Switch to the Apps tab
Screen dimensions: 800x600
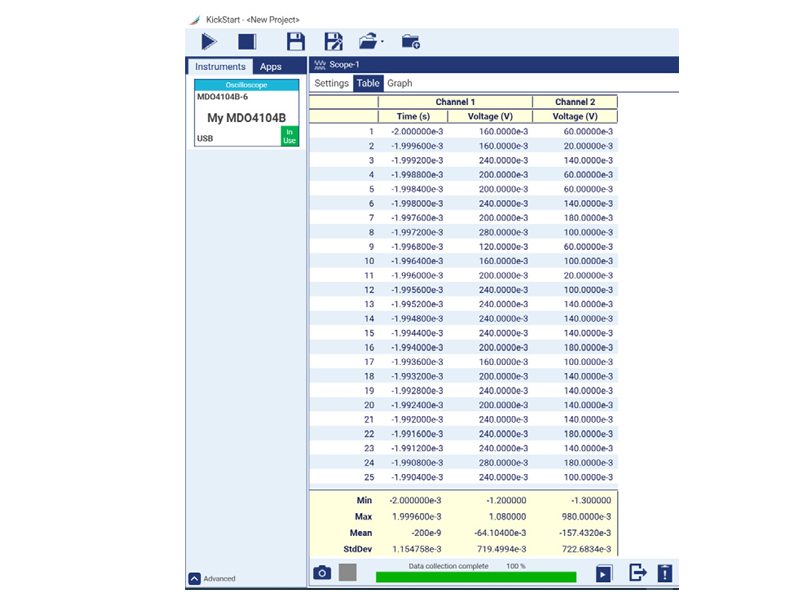270,67
